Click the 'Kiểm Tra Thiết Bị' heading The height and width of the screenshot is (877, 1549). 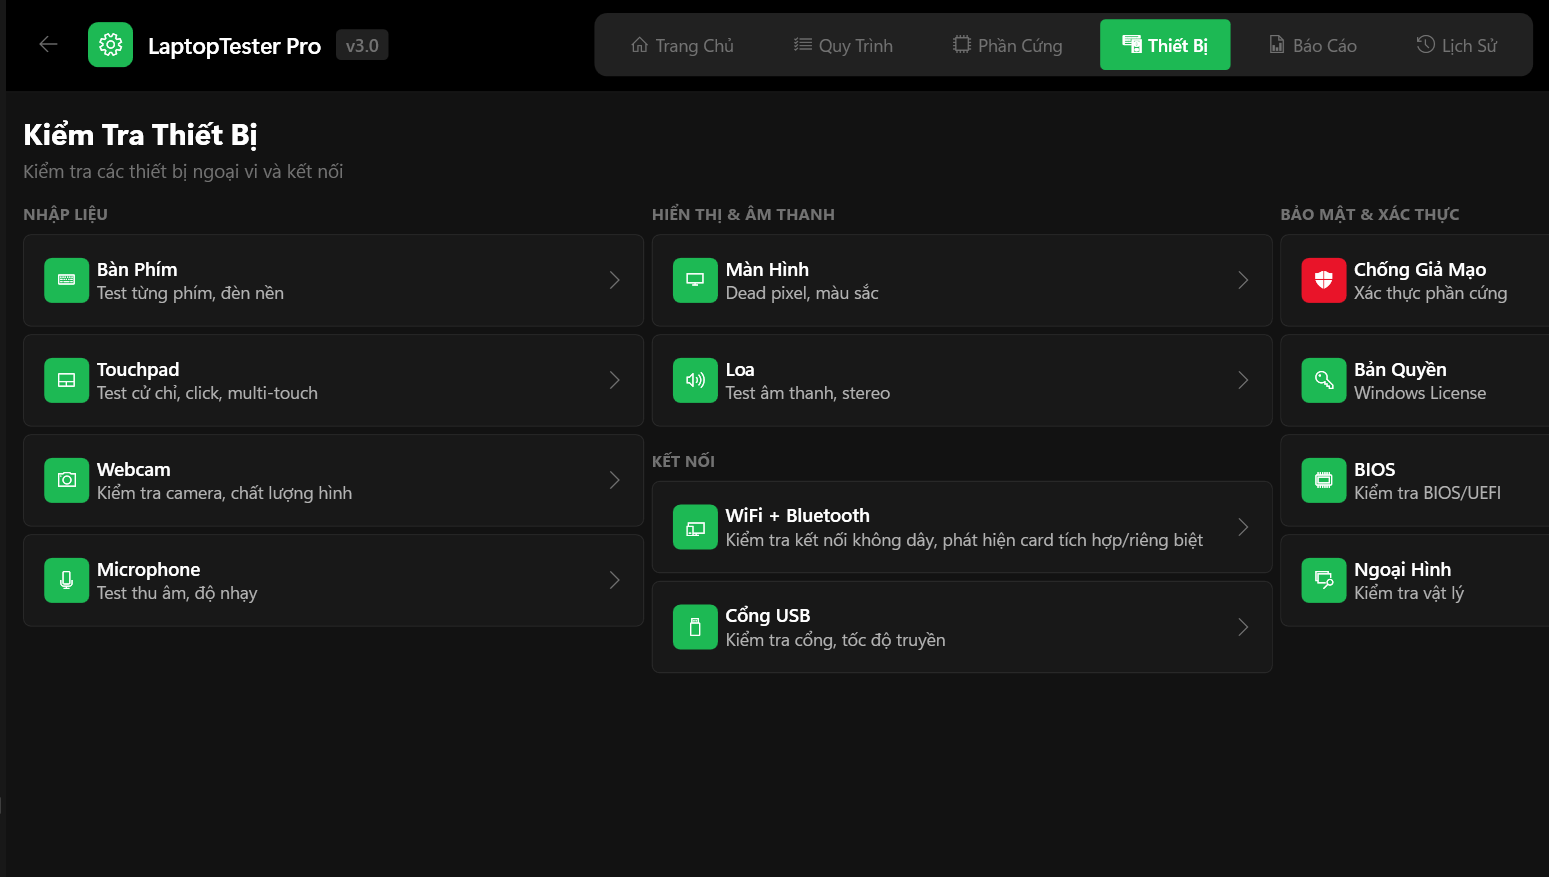[x=140, y=134]
